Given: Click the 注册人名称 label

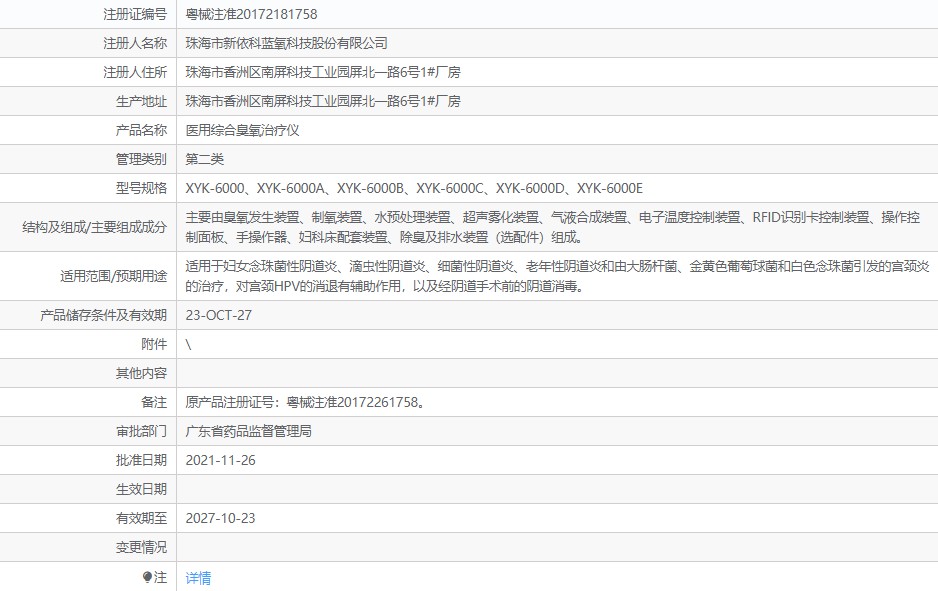Looking at the screenshot, I should tap(135, 43).
